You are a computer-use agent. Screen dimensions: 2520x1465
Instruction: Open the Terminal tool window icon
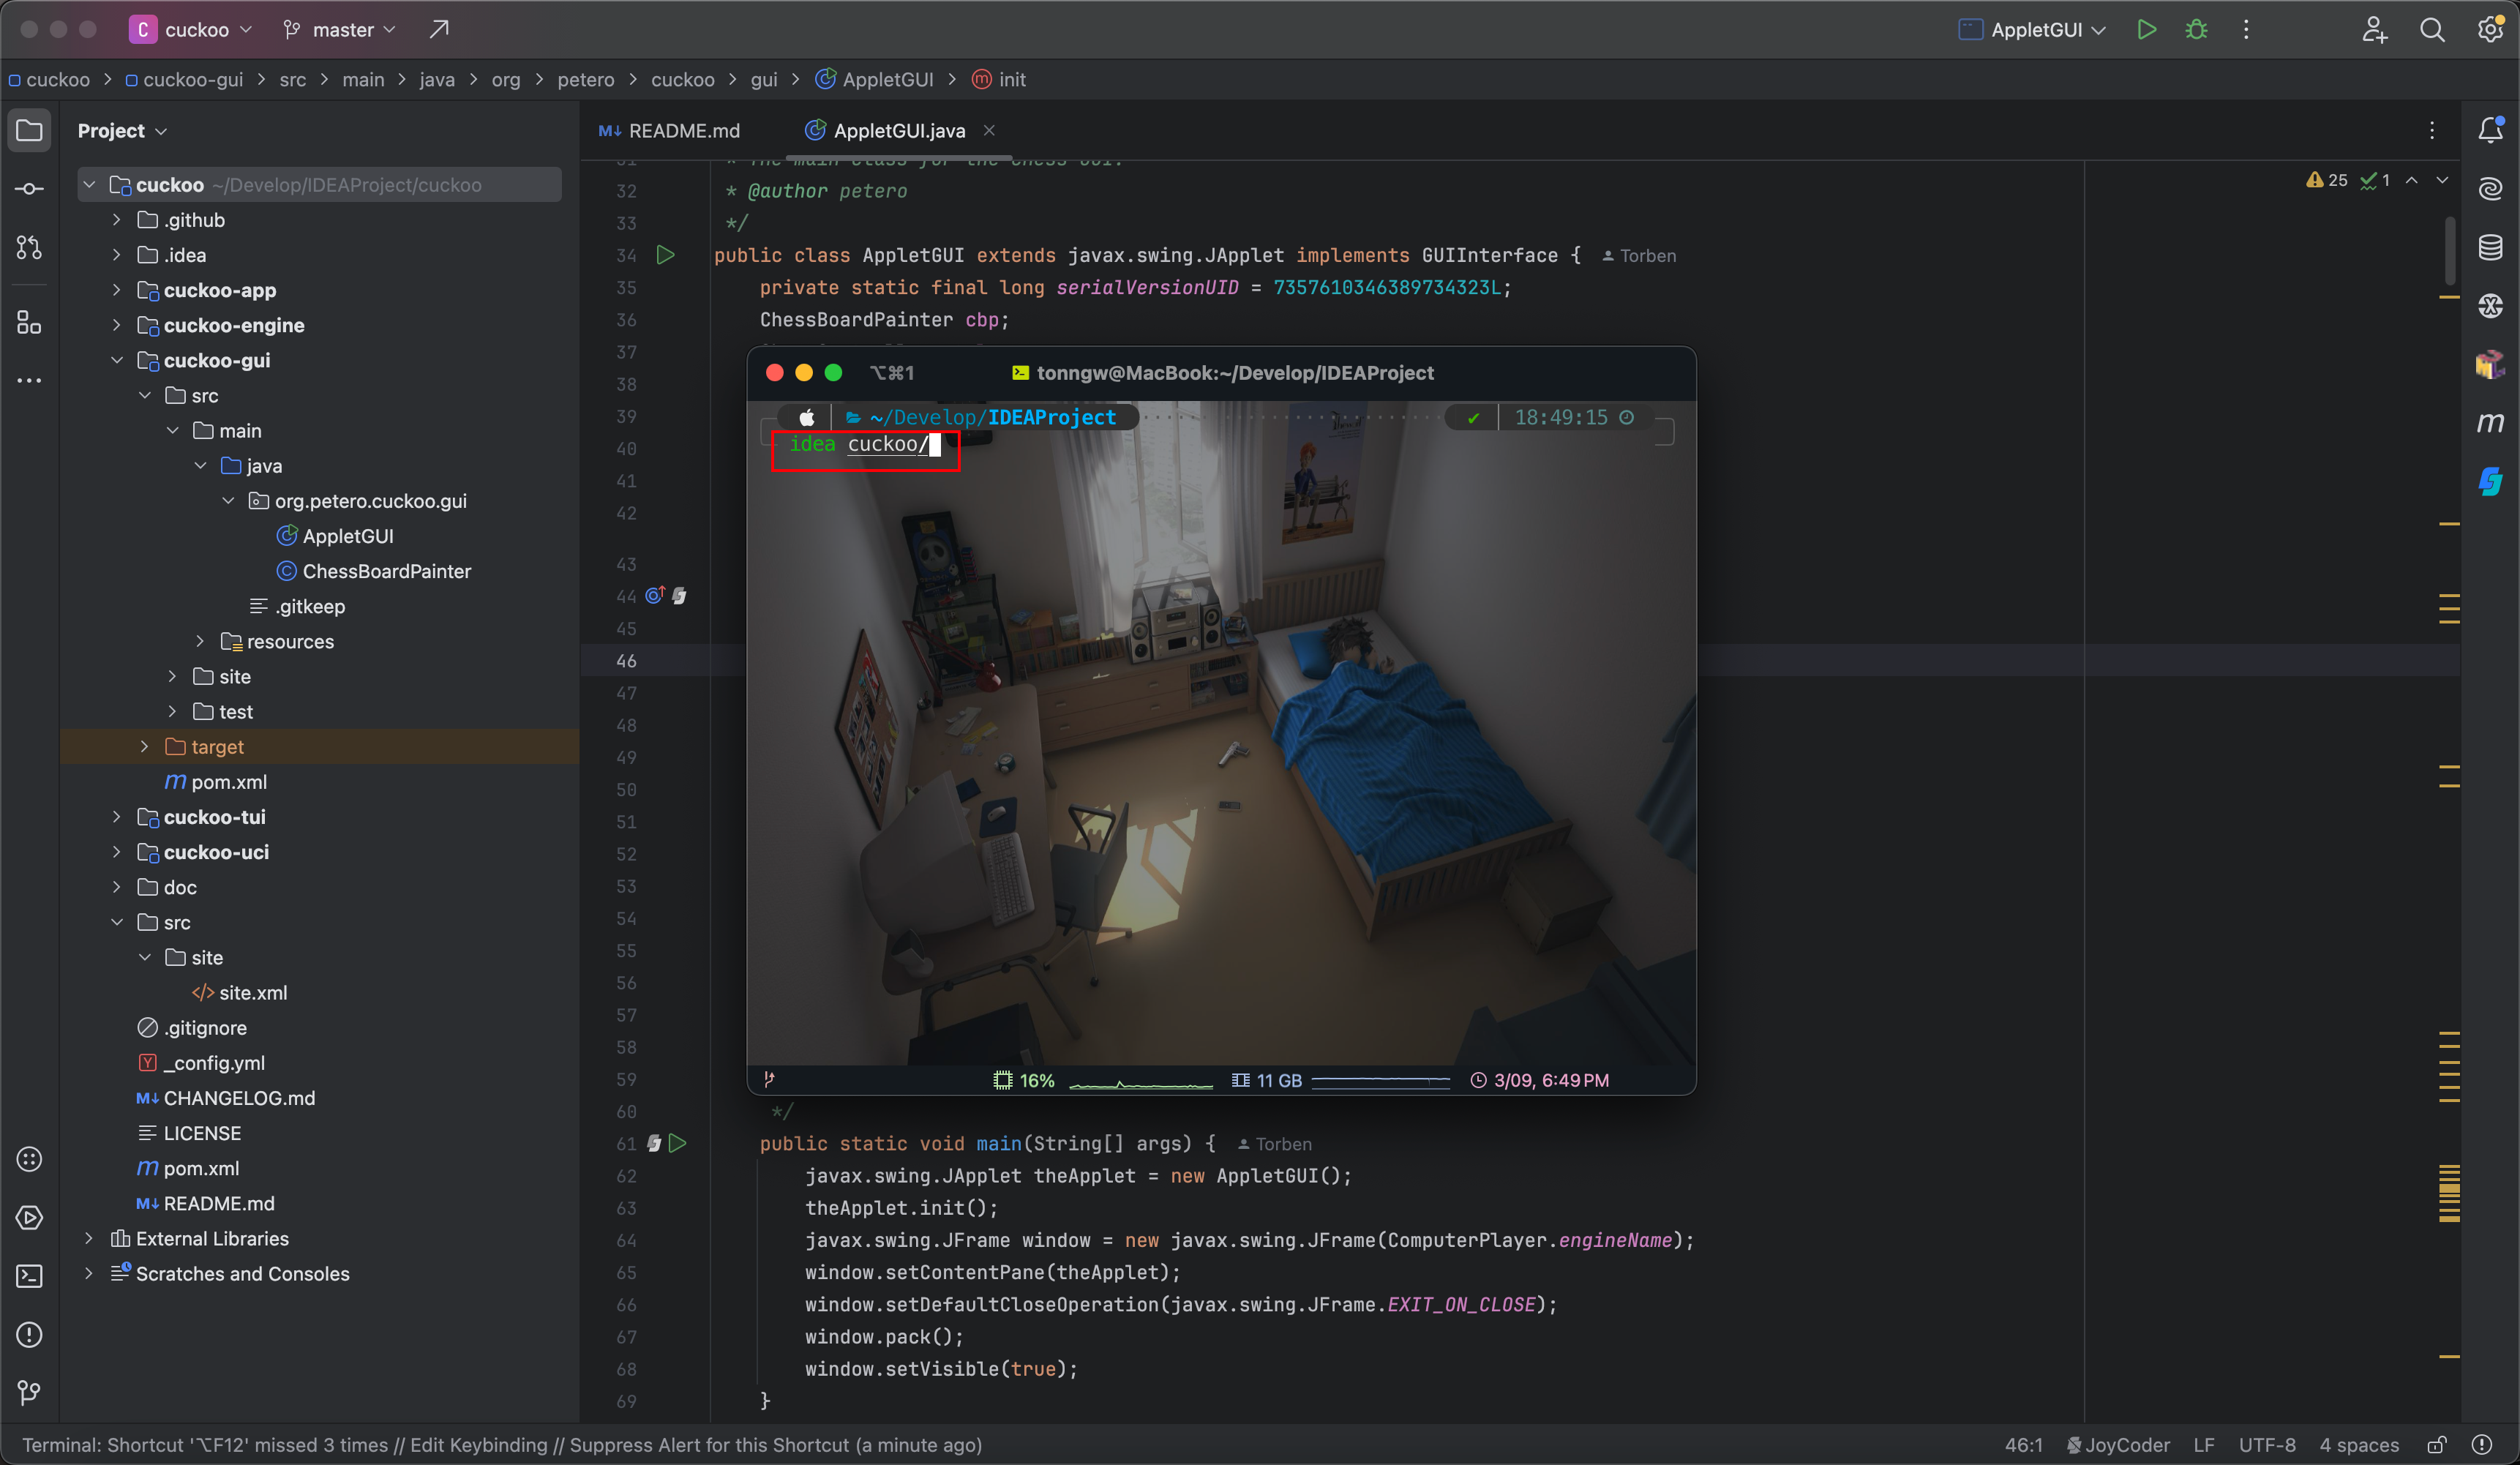[x=29, y=1276]
